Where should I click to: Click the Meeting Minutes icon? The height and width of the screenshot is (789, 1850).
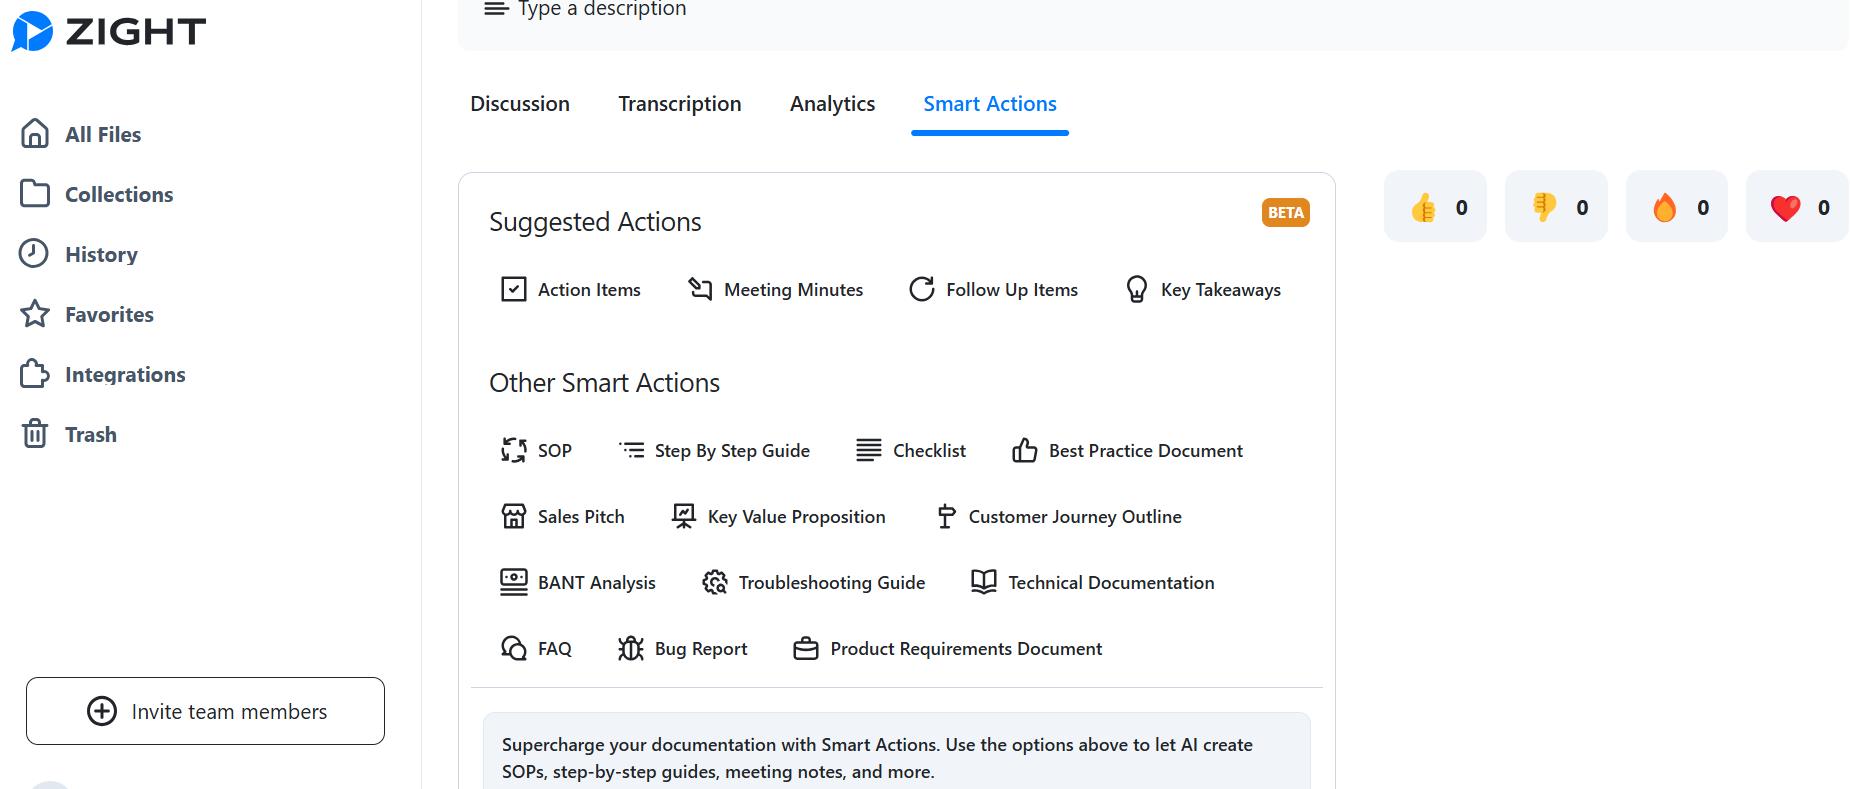[x=700, y=289]
